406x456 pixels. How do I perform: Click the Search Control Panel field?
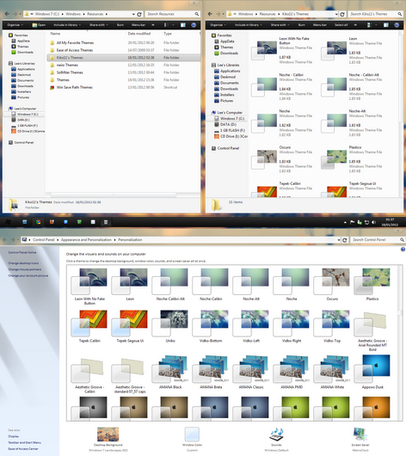375,240
